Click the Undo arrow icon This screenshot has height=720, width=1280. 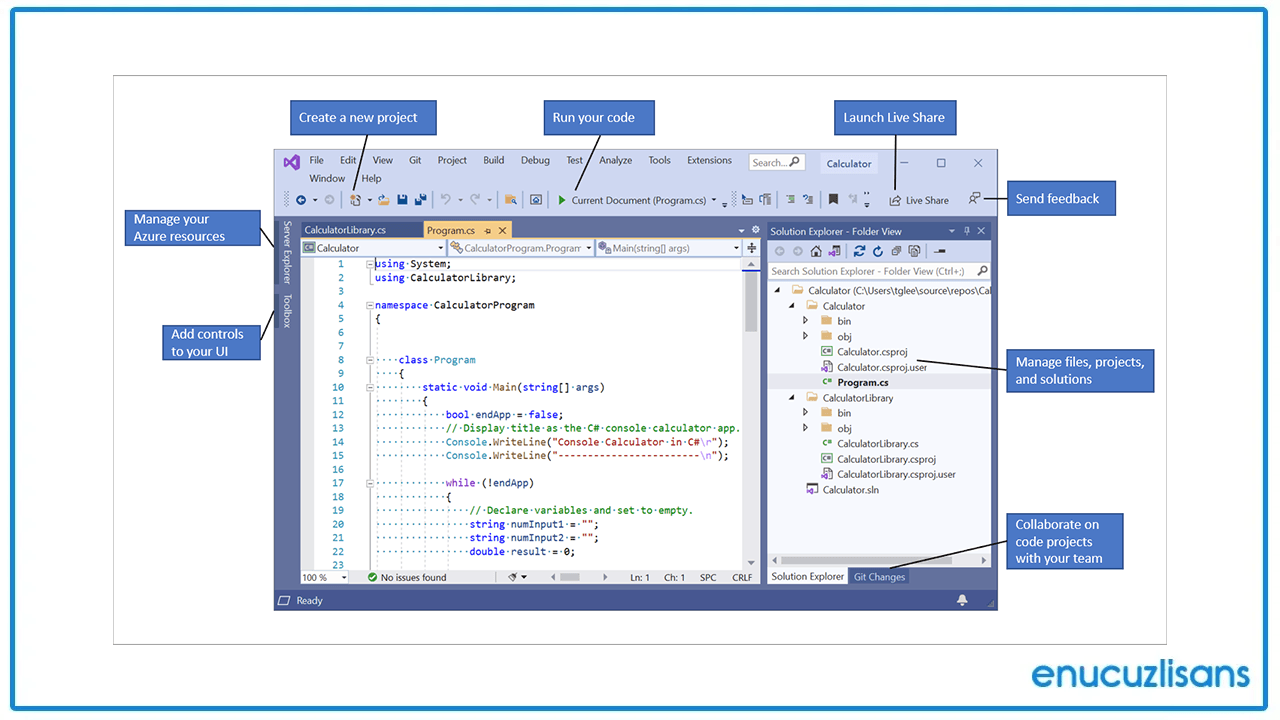(x=445, y=199)
